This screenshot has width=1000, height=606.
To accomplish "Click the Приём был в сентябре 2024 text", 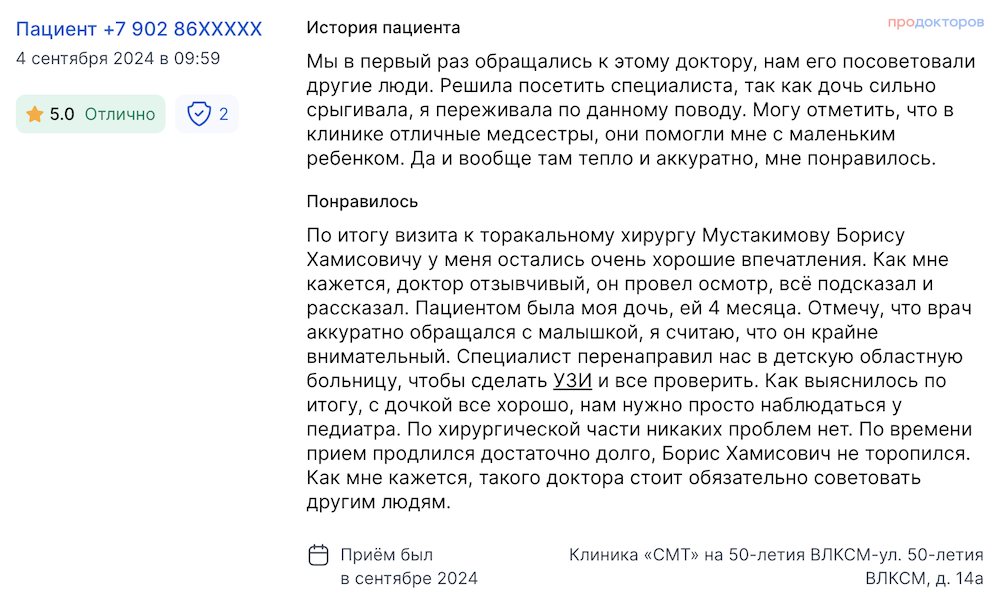I will pos(409,567).
